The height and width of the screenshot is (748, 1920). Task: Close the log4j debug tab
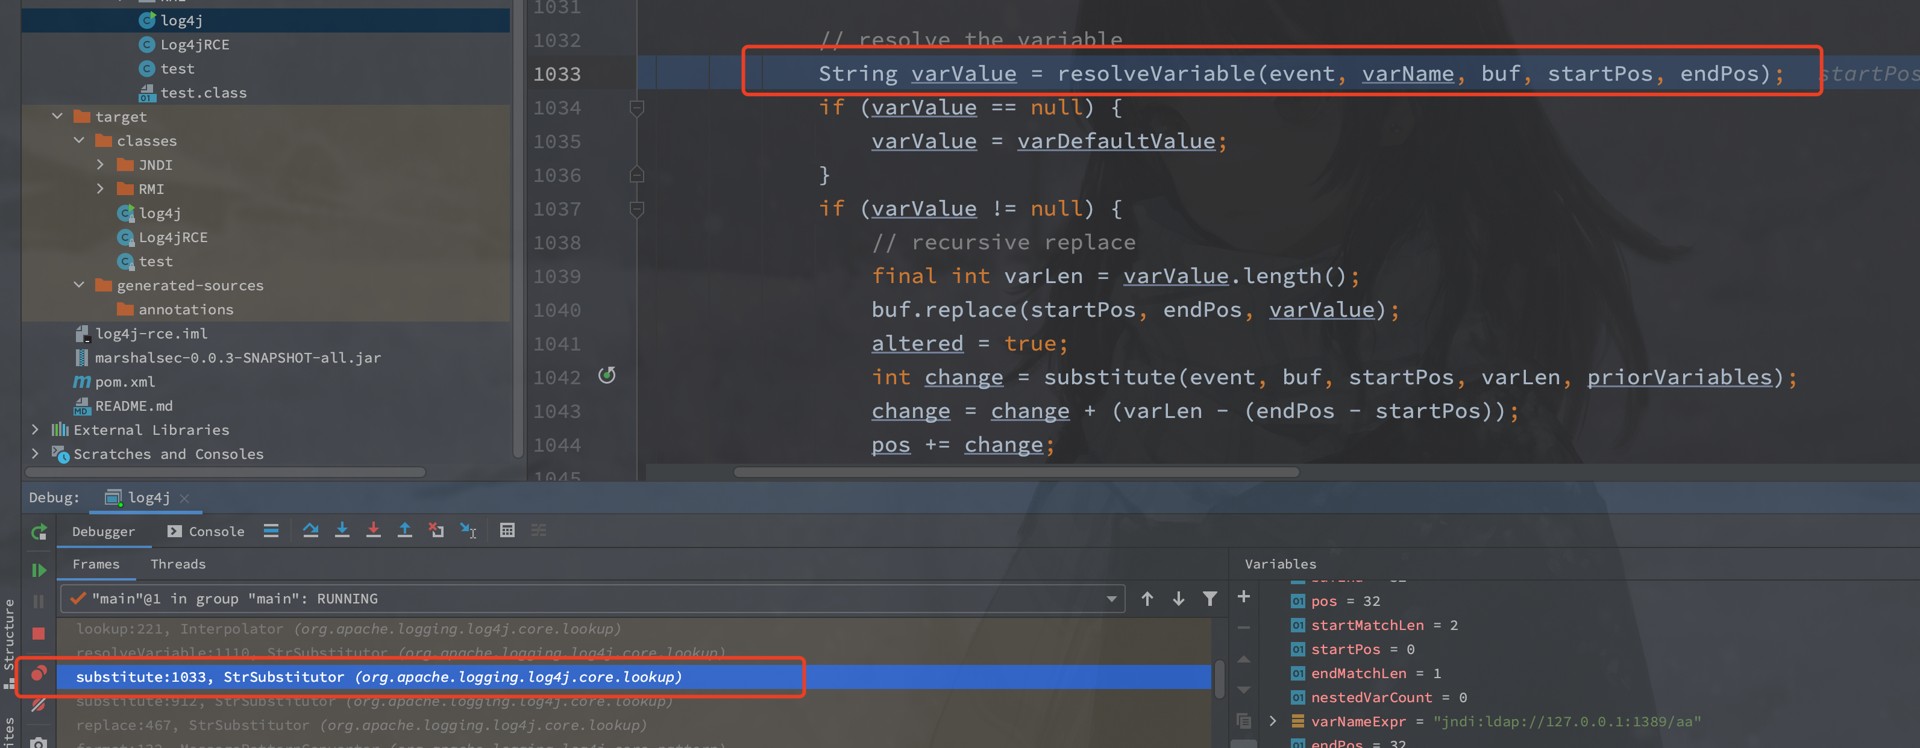point(185,498)
